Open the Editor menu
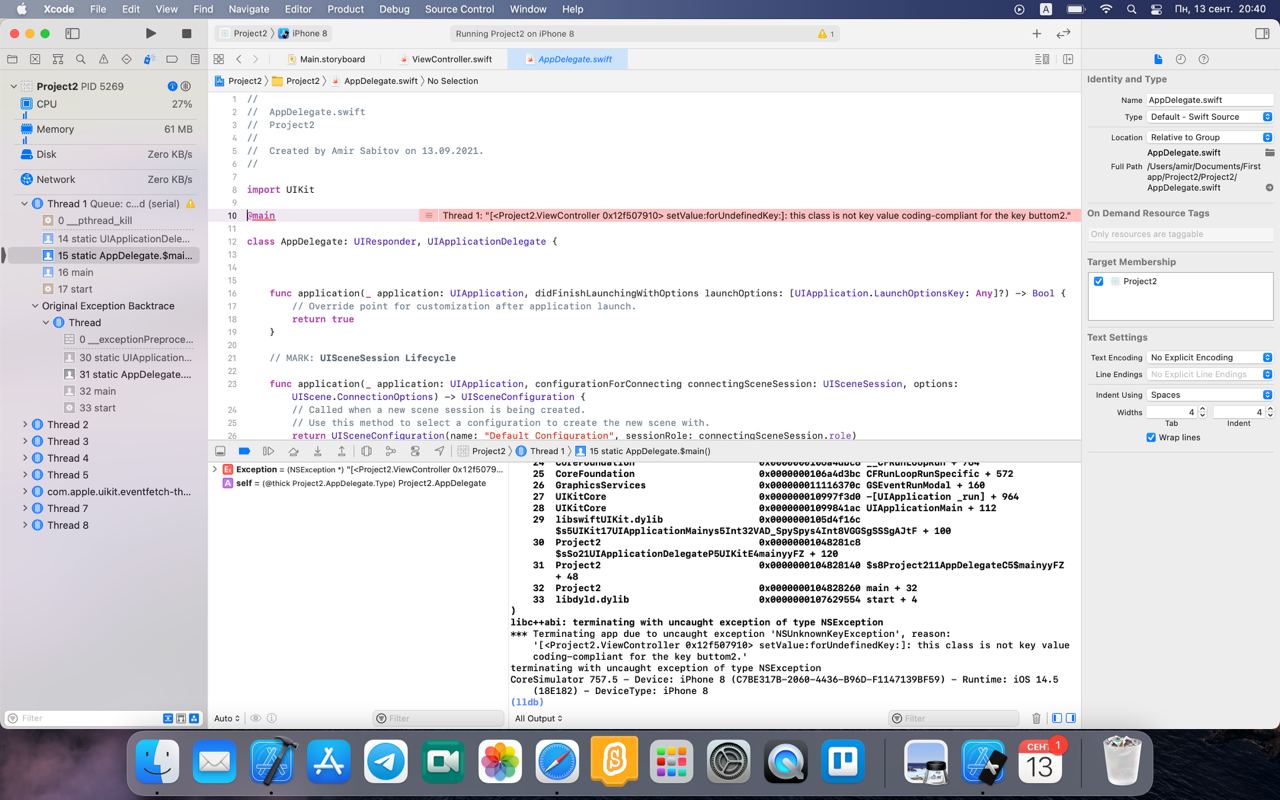Screen dimensions: 1280x800 298,9
